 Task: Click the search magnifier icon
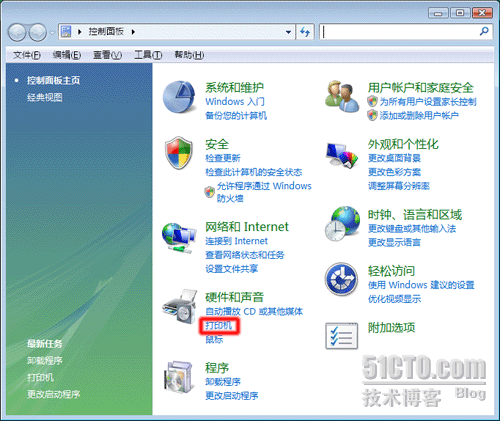[x=484, y=32]
